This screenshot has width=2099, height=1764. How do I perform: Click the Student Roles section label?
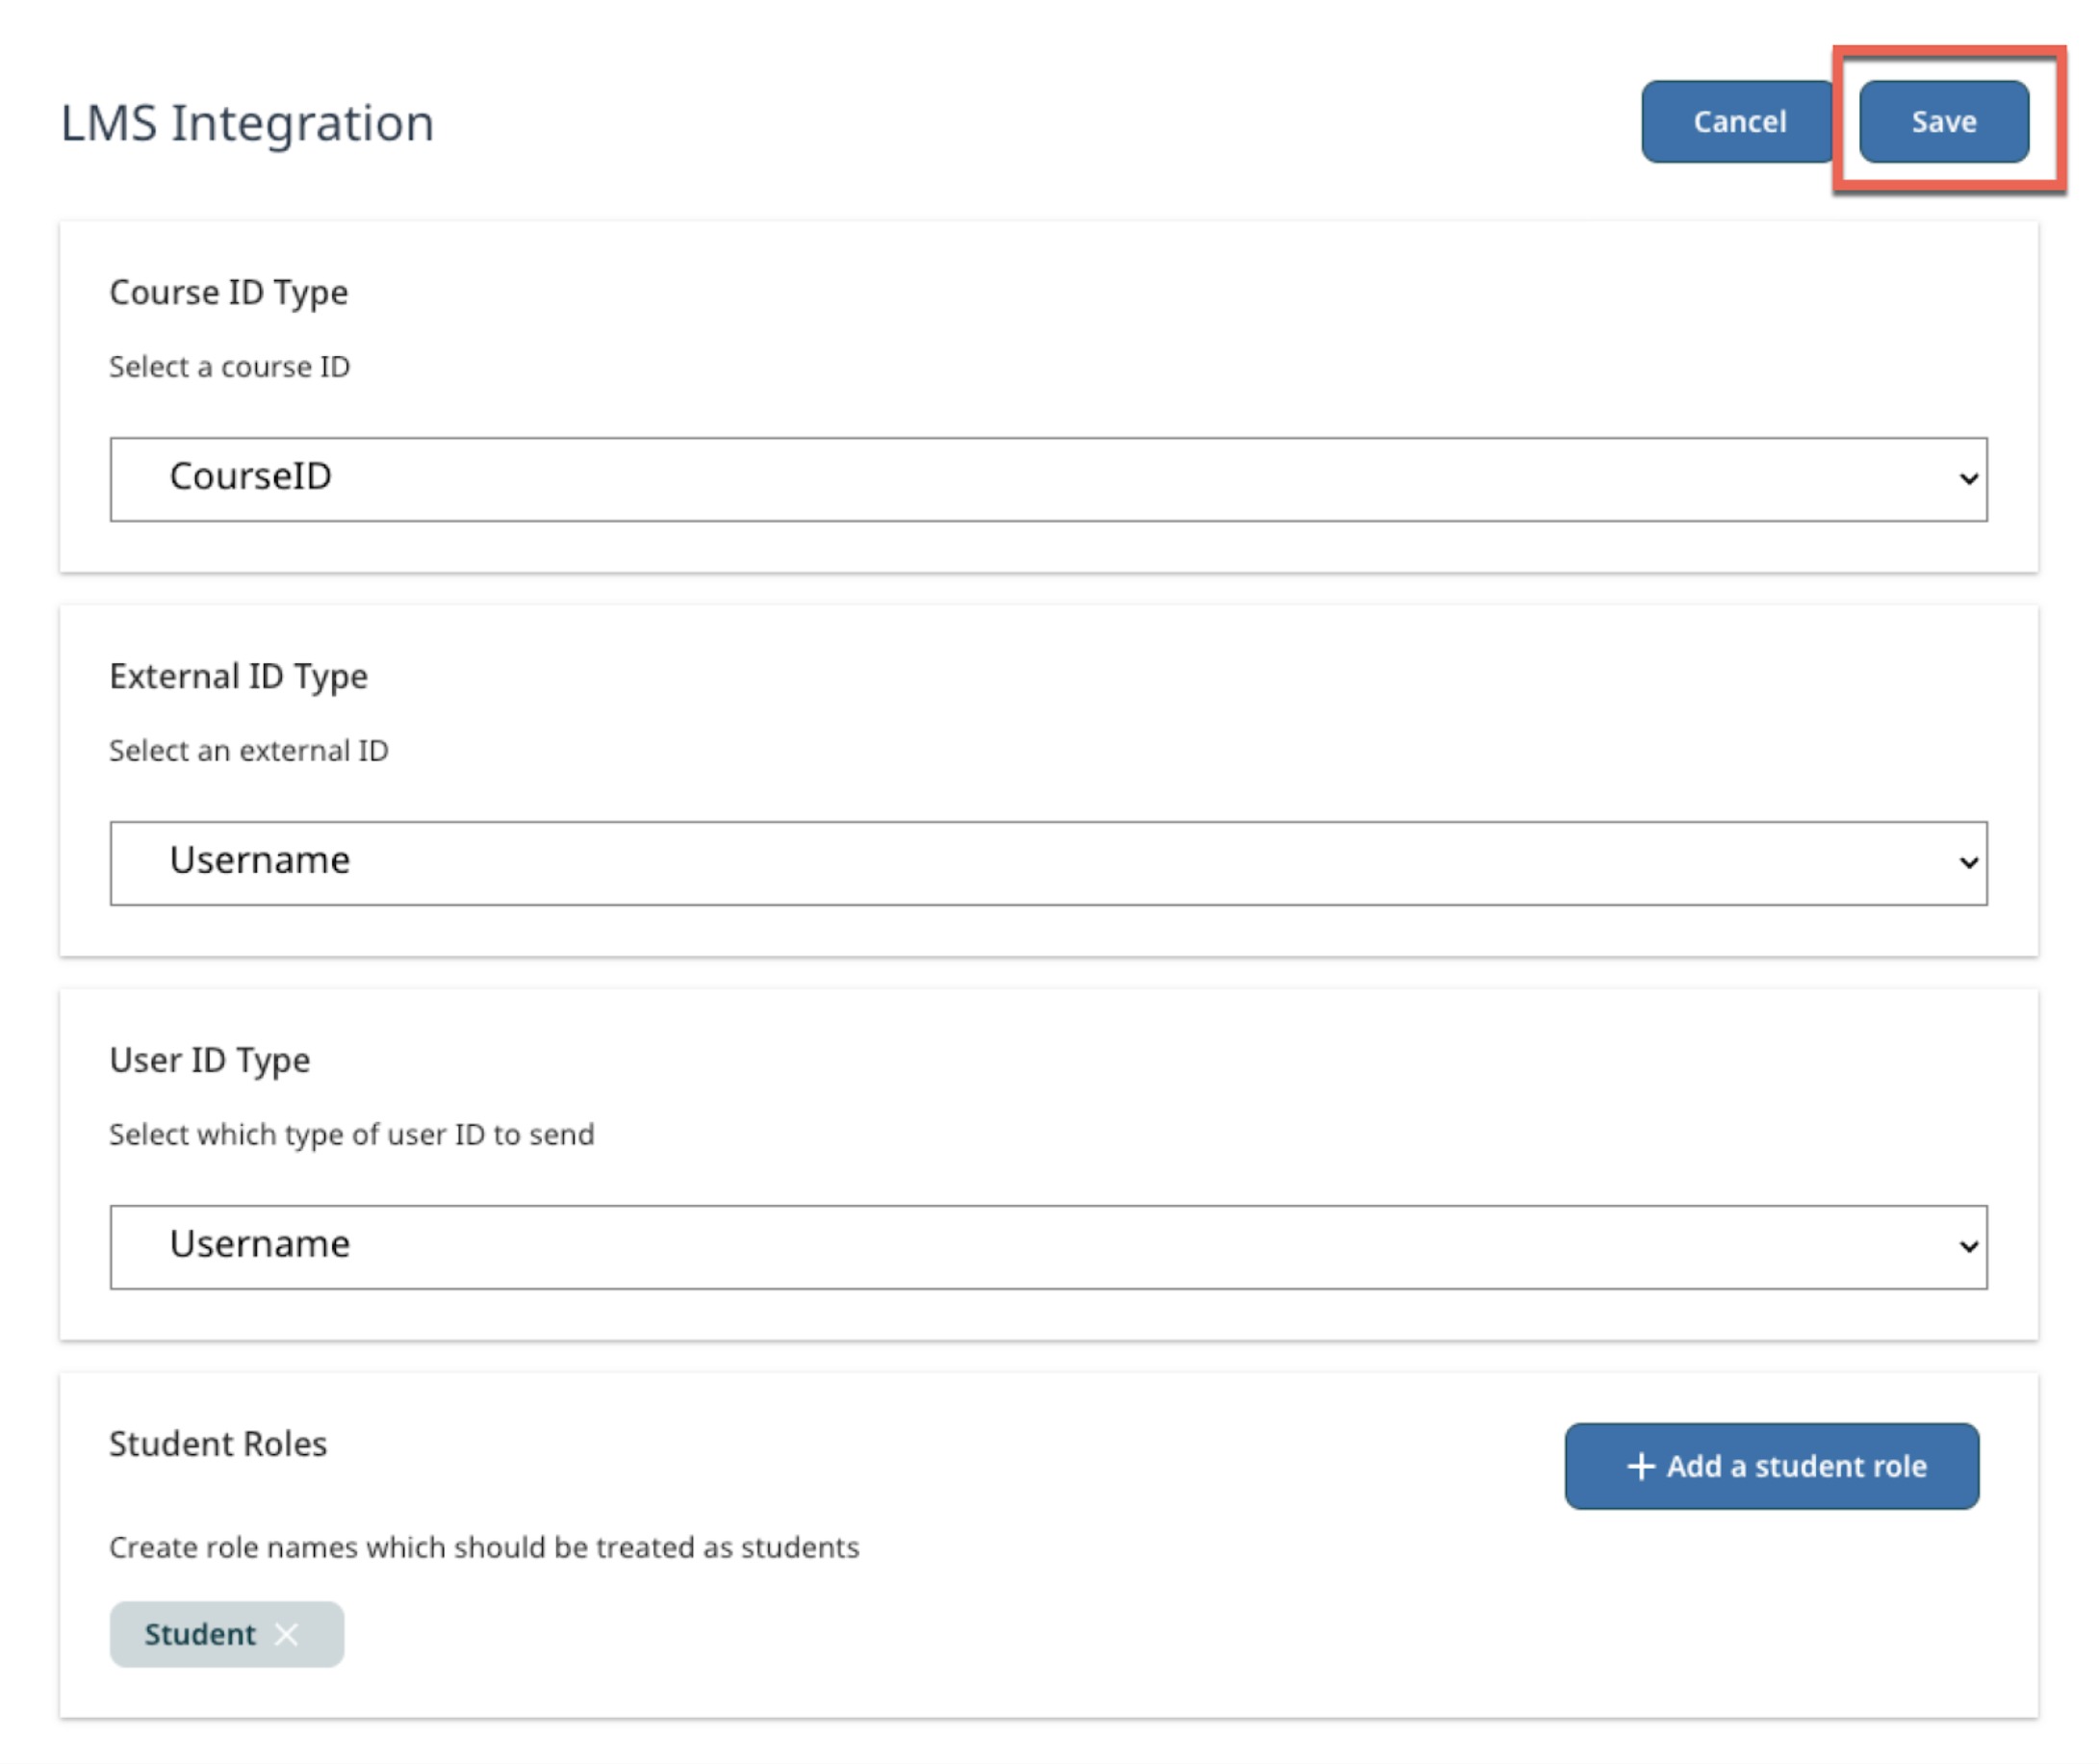point(218,1443)
